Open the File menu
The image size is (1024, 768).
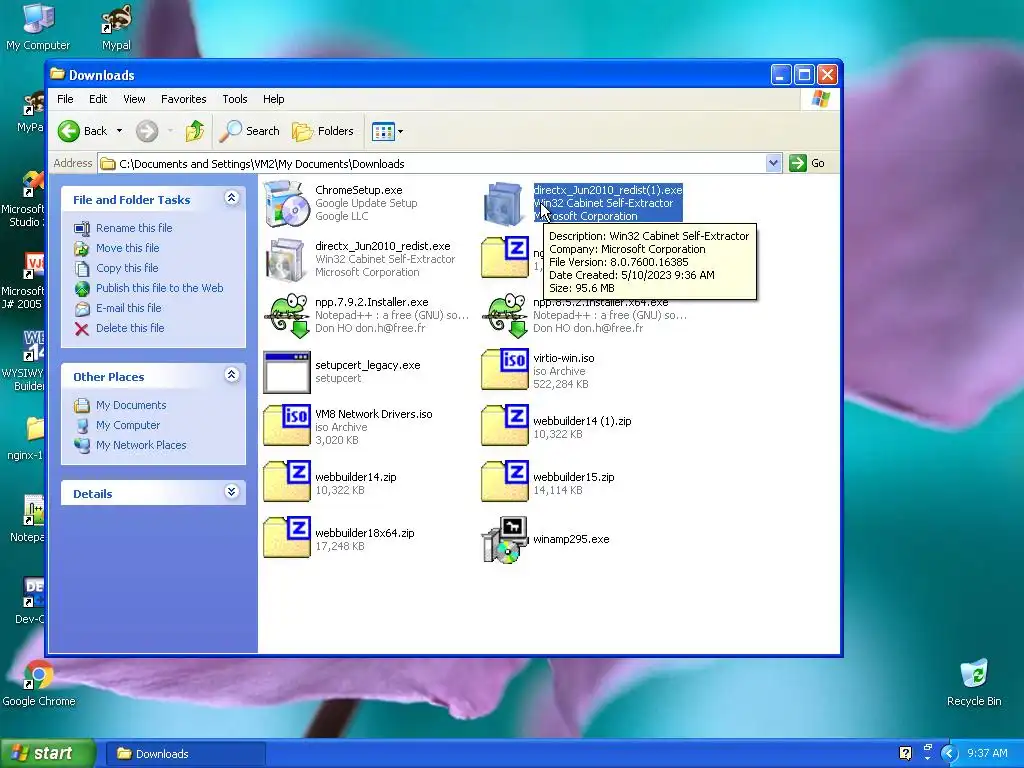coord(65,99)
